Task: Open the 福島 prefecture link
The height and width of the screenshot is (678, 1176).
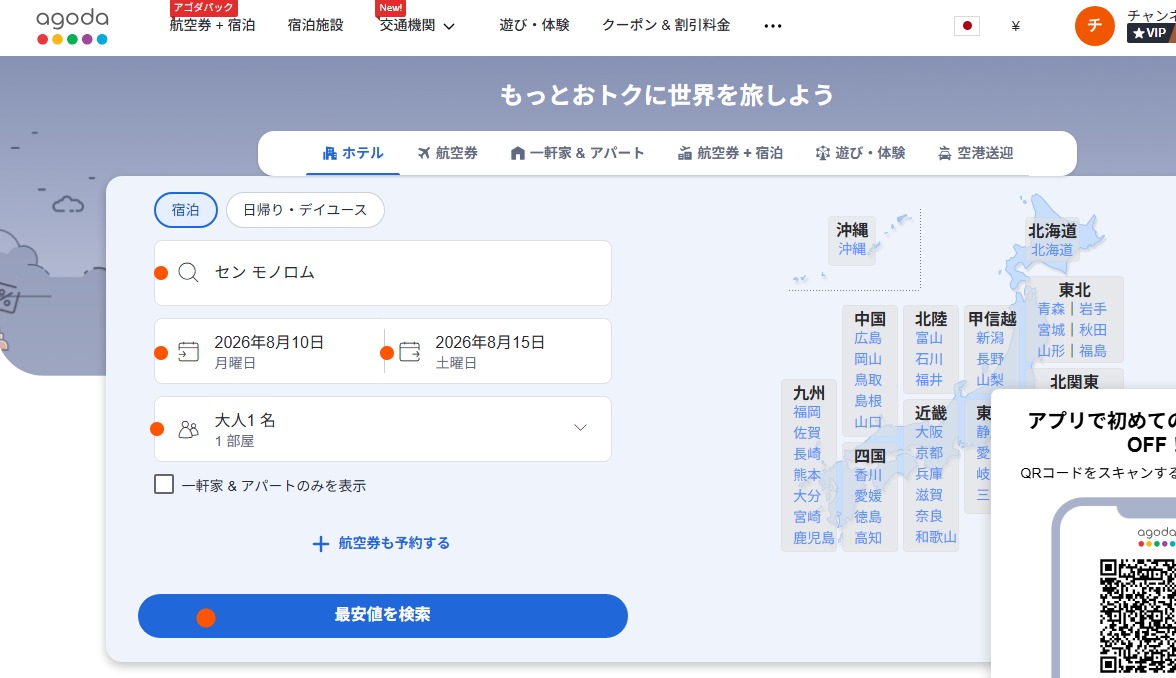Action: coord(1093,351)
